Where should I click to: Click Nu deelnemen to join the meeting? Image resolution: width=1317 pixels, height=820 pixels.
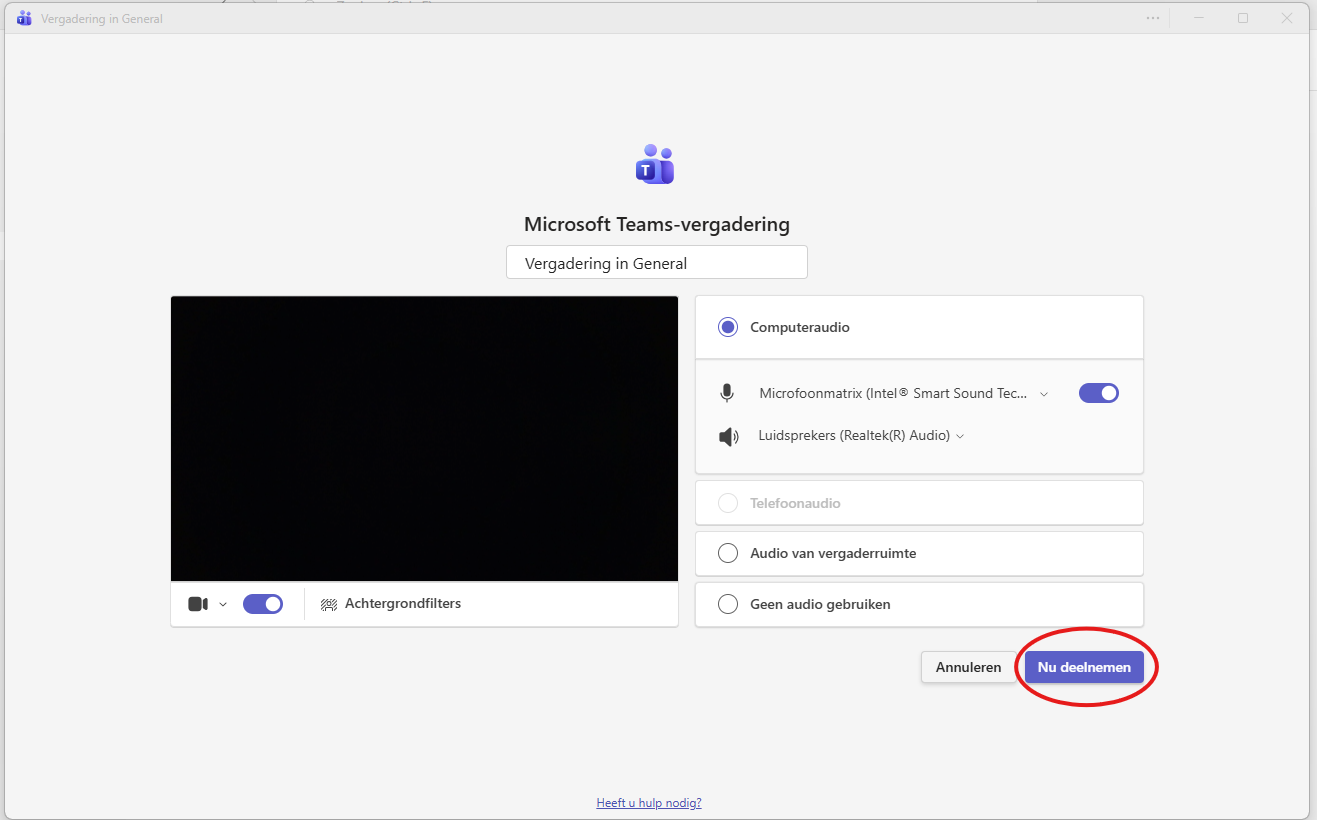[1084, 667]
